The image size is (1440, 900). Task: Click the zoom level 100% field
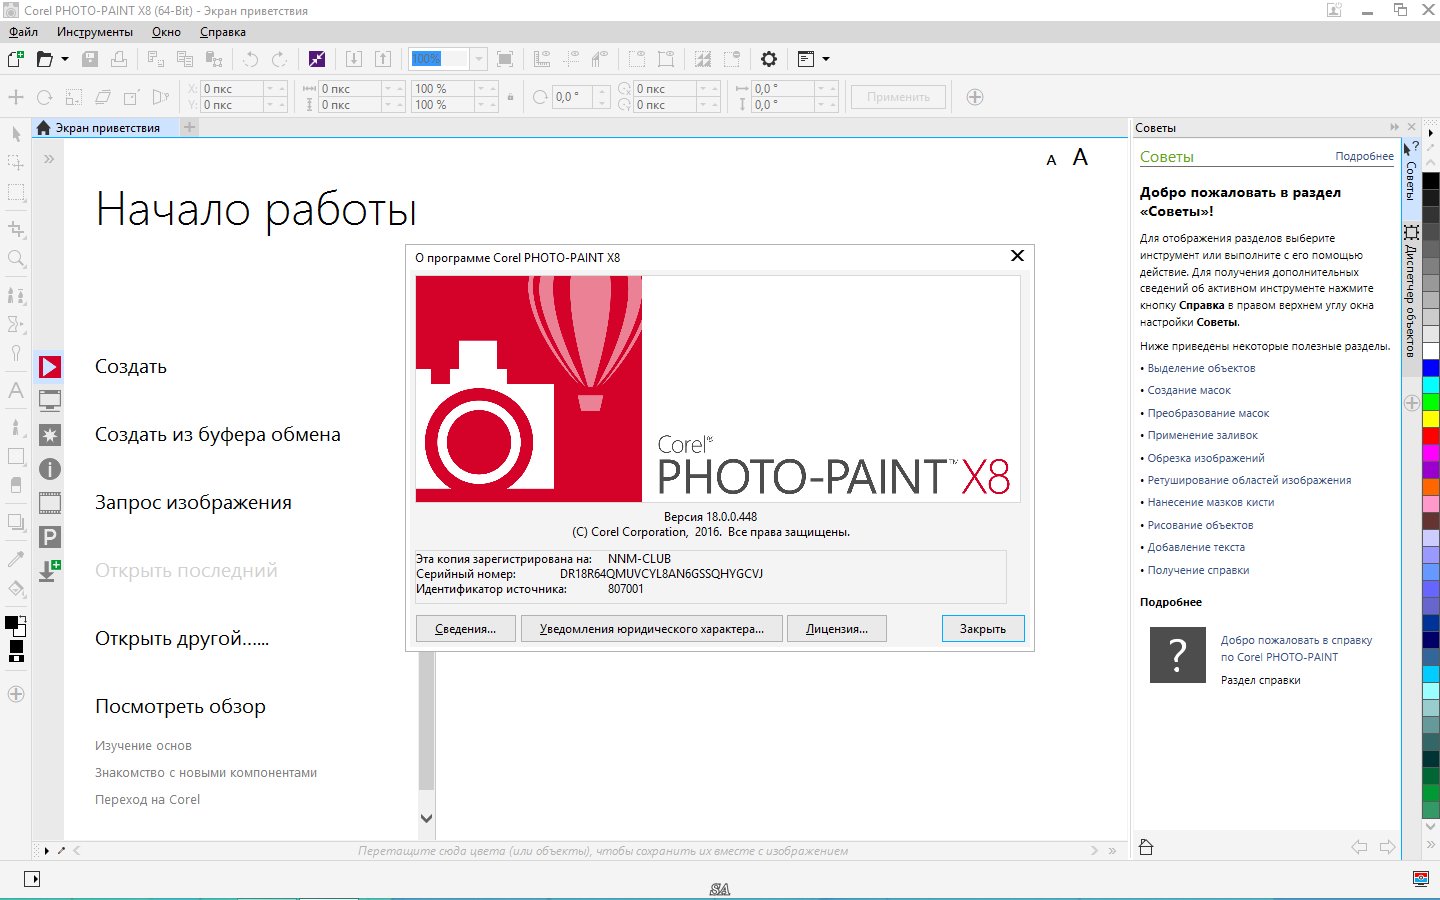(x=440, y=59)
